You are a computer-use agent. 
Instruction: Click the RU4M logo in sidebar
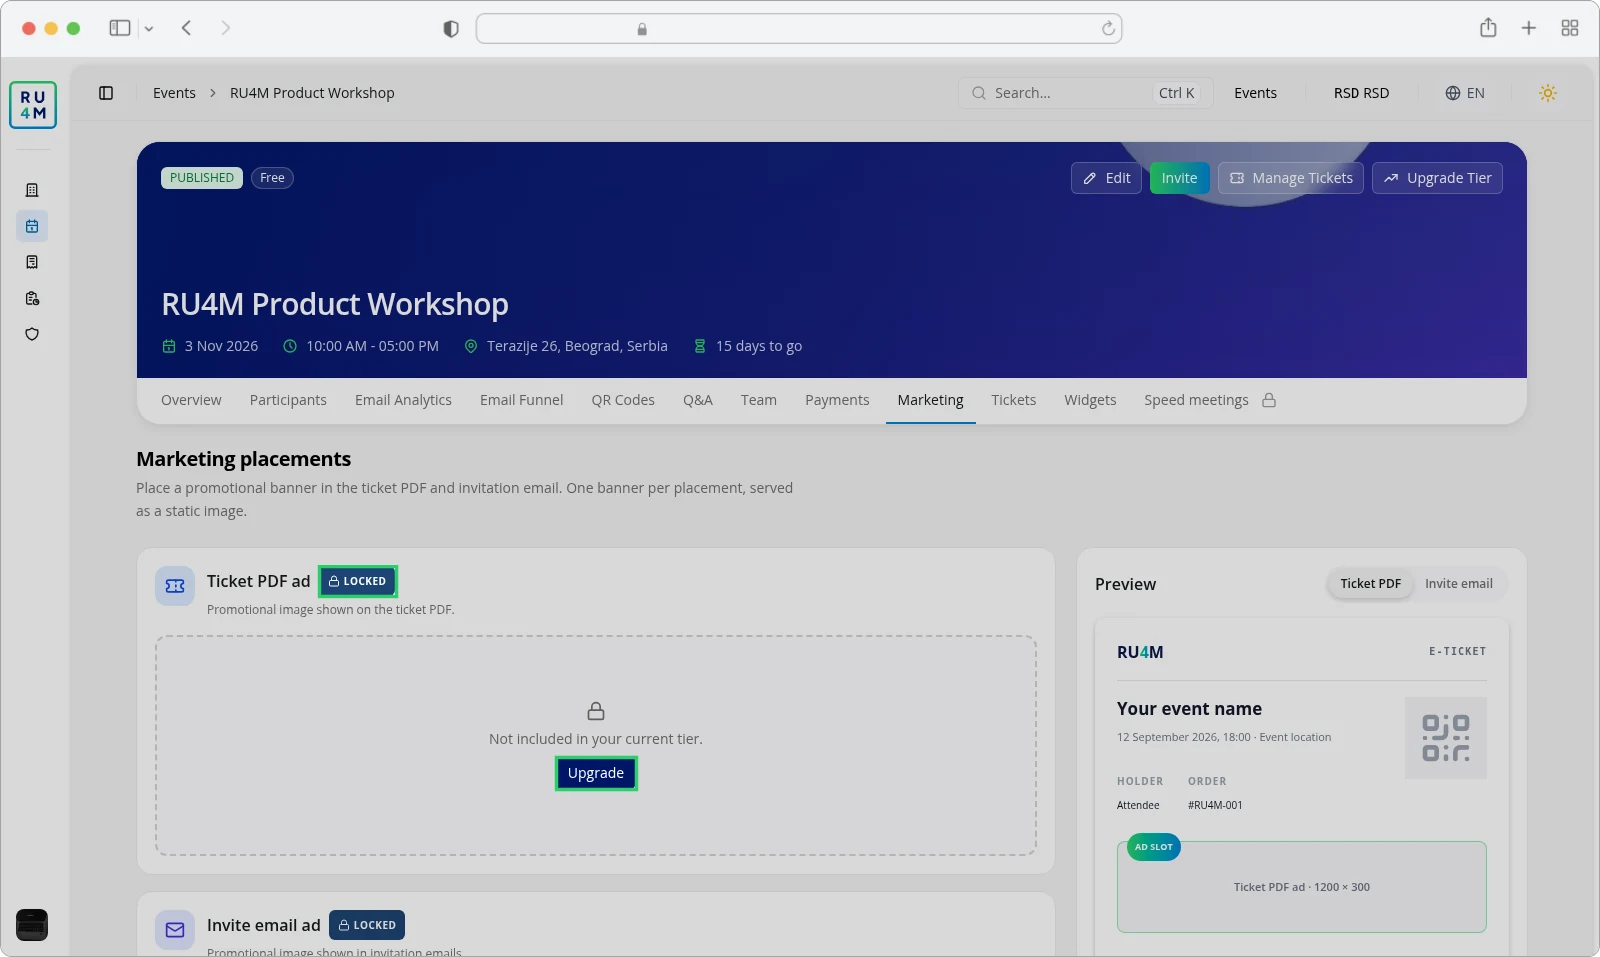[33, 105]
